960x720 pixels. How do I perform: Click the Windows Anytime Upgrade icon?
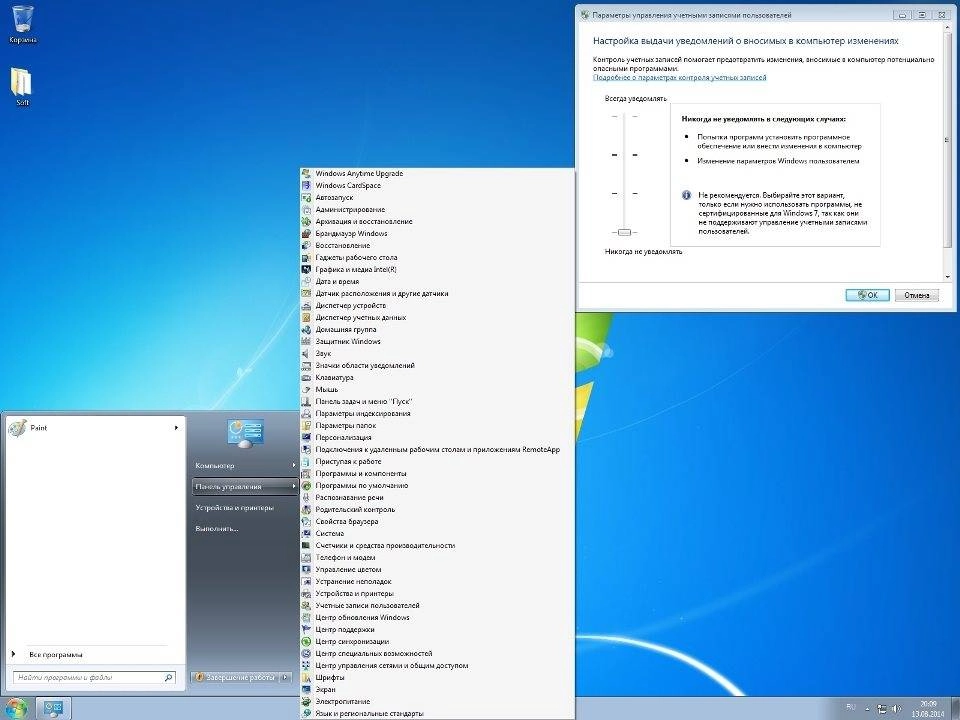pyautogui.click(x=306, y=173)
